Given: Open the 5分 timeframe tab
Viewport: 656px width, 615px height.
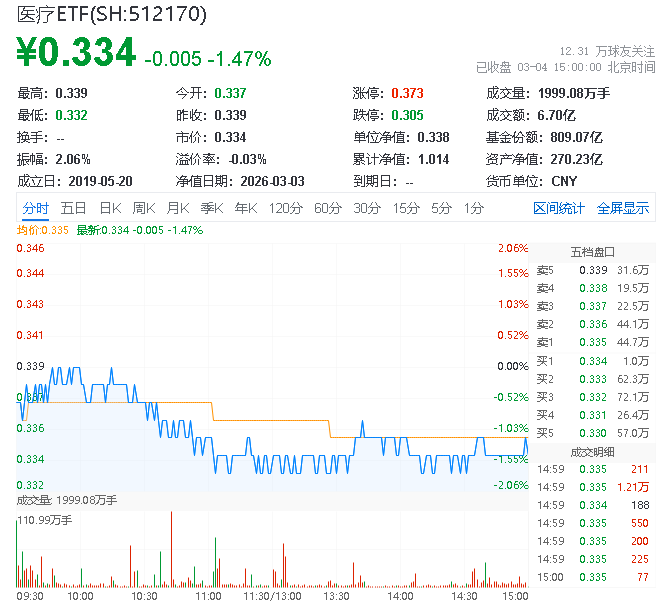Looking at the screenshot, I should click(441, 208).
